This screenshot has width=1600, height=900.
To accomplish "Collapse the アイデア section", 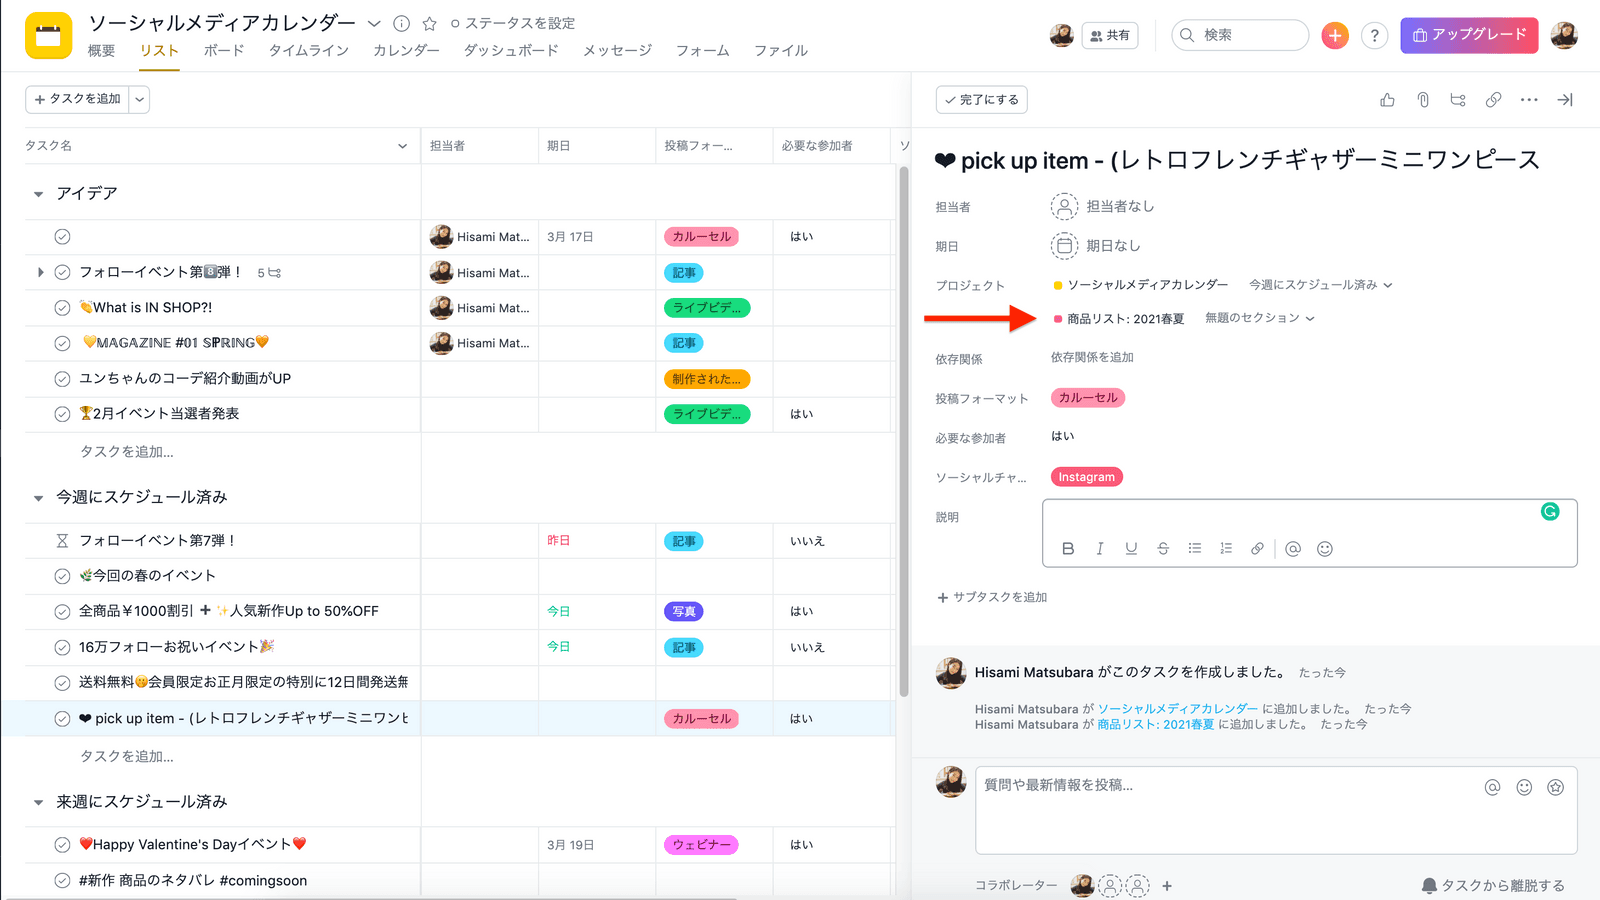I will coord(39,194).
